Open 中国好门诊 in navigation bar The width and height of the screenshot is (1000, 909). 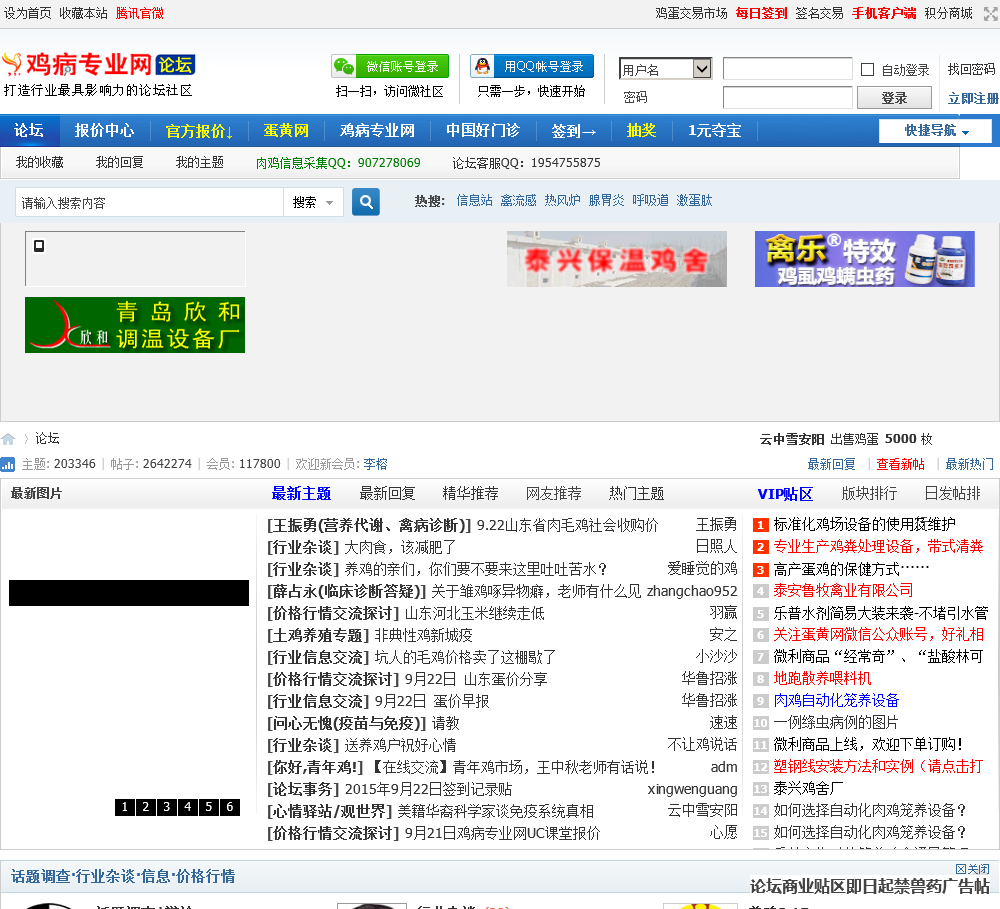click(483, 131)
